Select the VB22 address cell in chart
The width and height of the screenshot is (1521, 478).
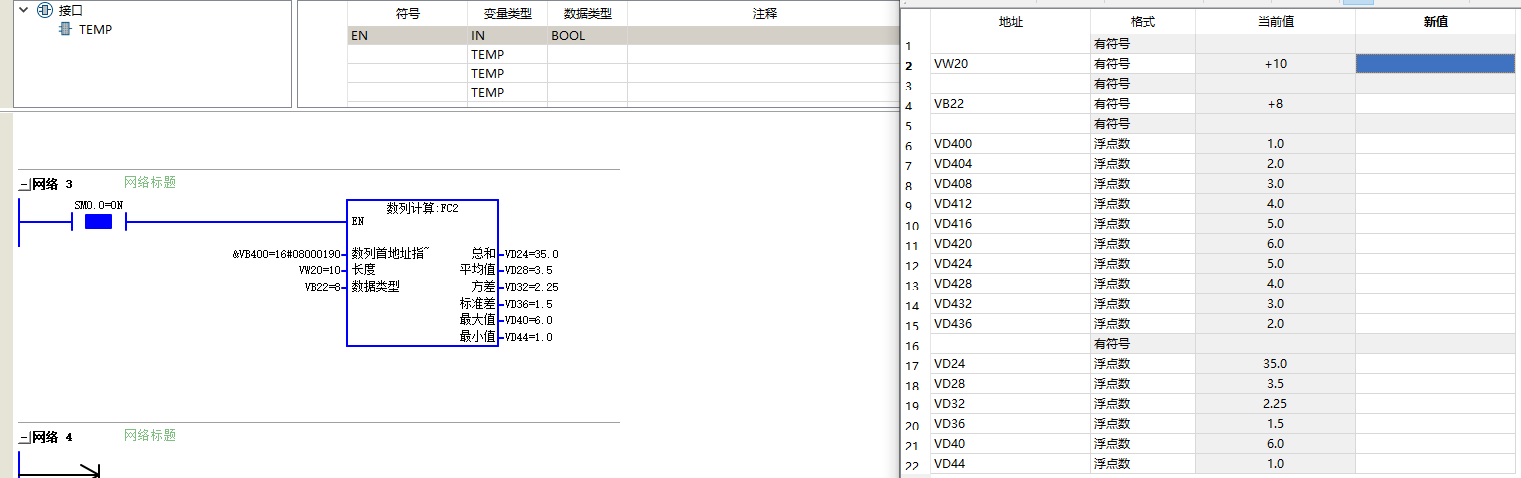(x=1010, y=104)
